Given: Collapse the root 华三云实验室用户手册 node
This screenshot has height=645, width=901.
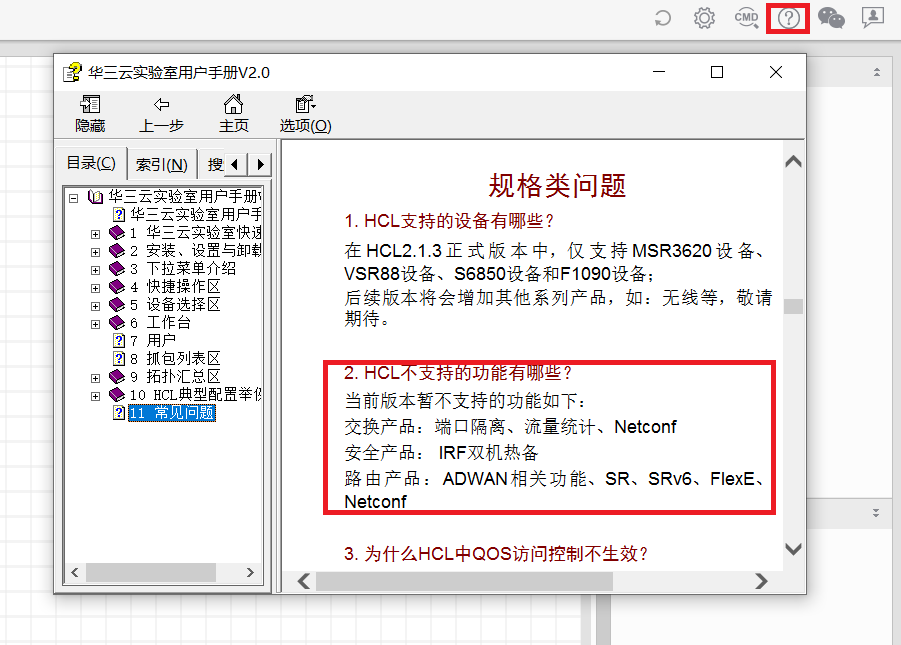Looking at the screenshot, I should tap(74, 198).
